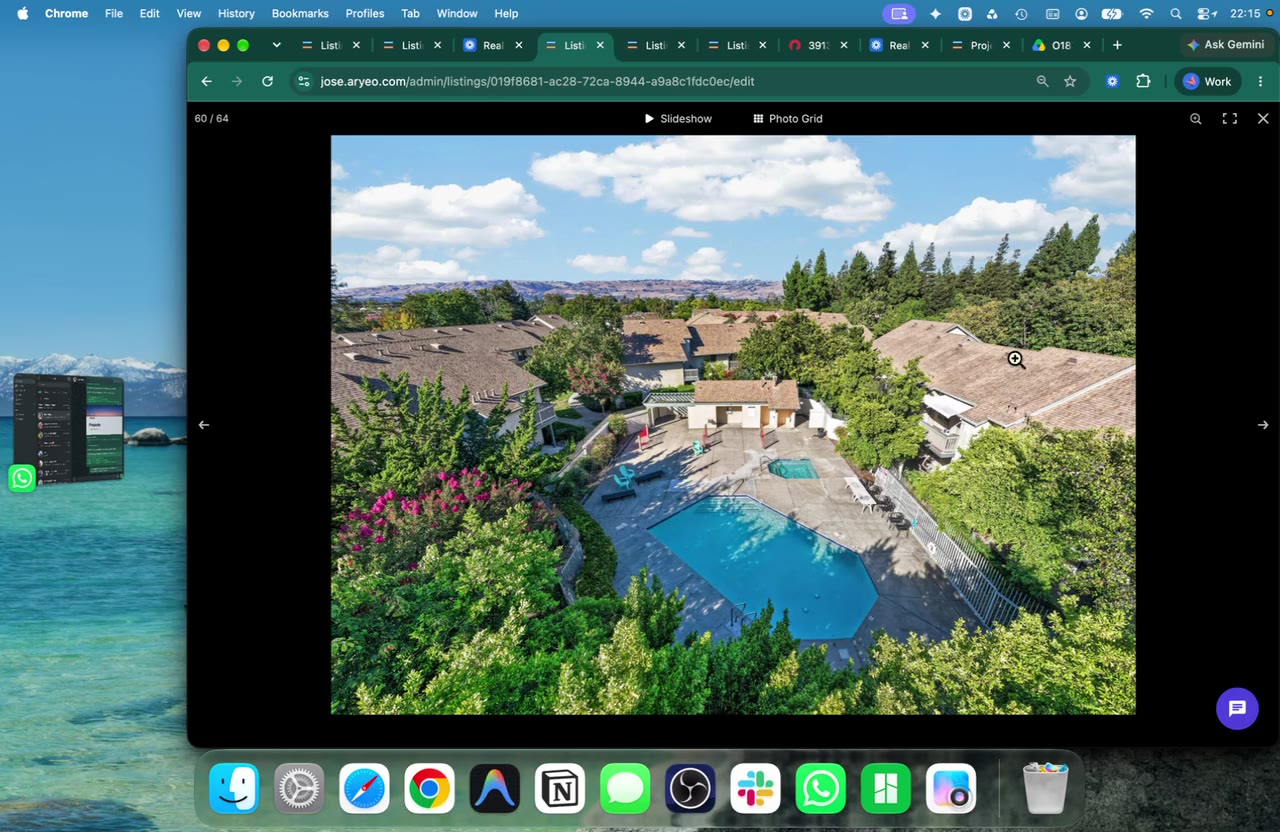
Task: Open OBS from the Dock
Action: tap(690, 789)
